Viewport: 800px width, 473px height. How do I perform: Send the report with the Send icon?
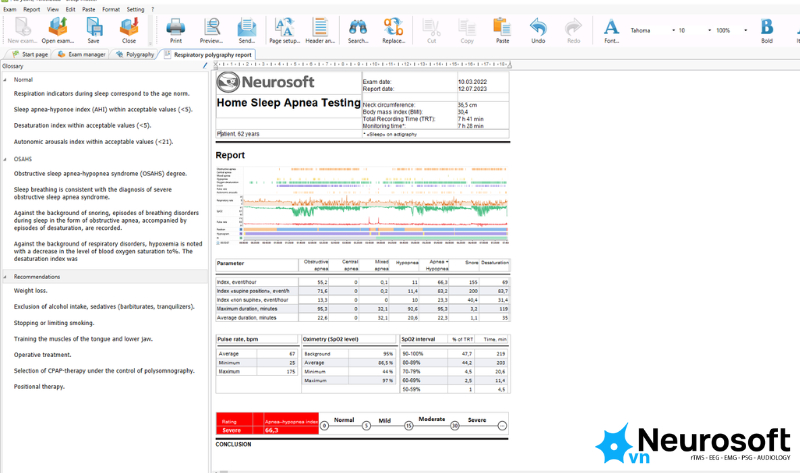point(246,30)
